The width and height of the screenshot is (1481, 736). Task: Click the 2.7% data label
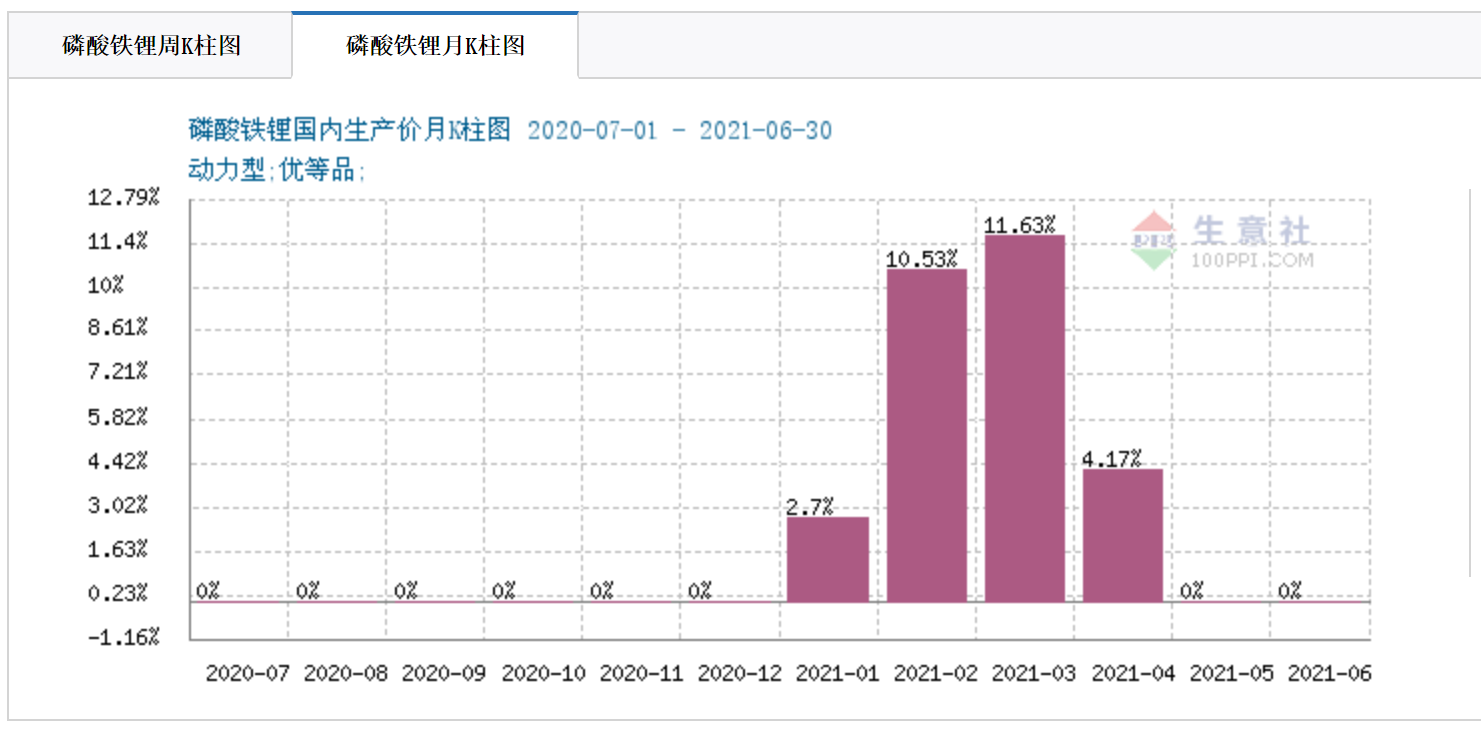pos(810,507)
